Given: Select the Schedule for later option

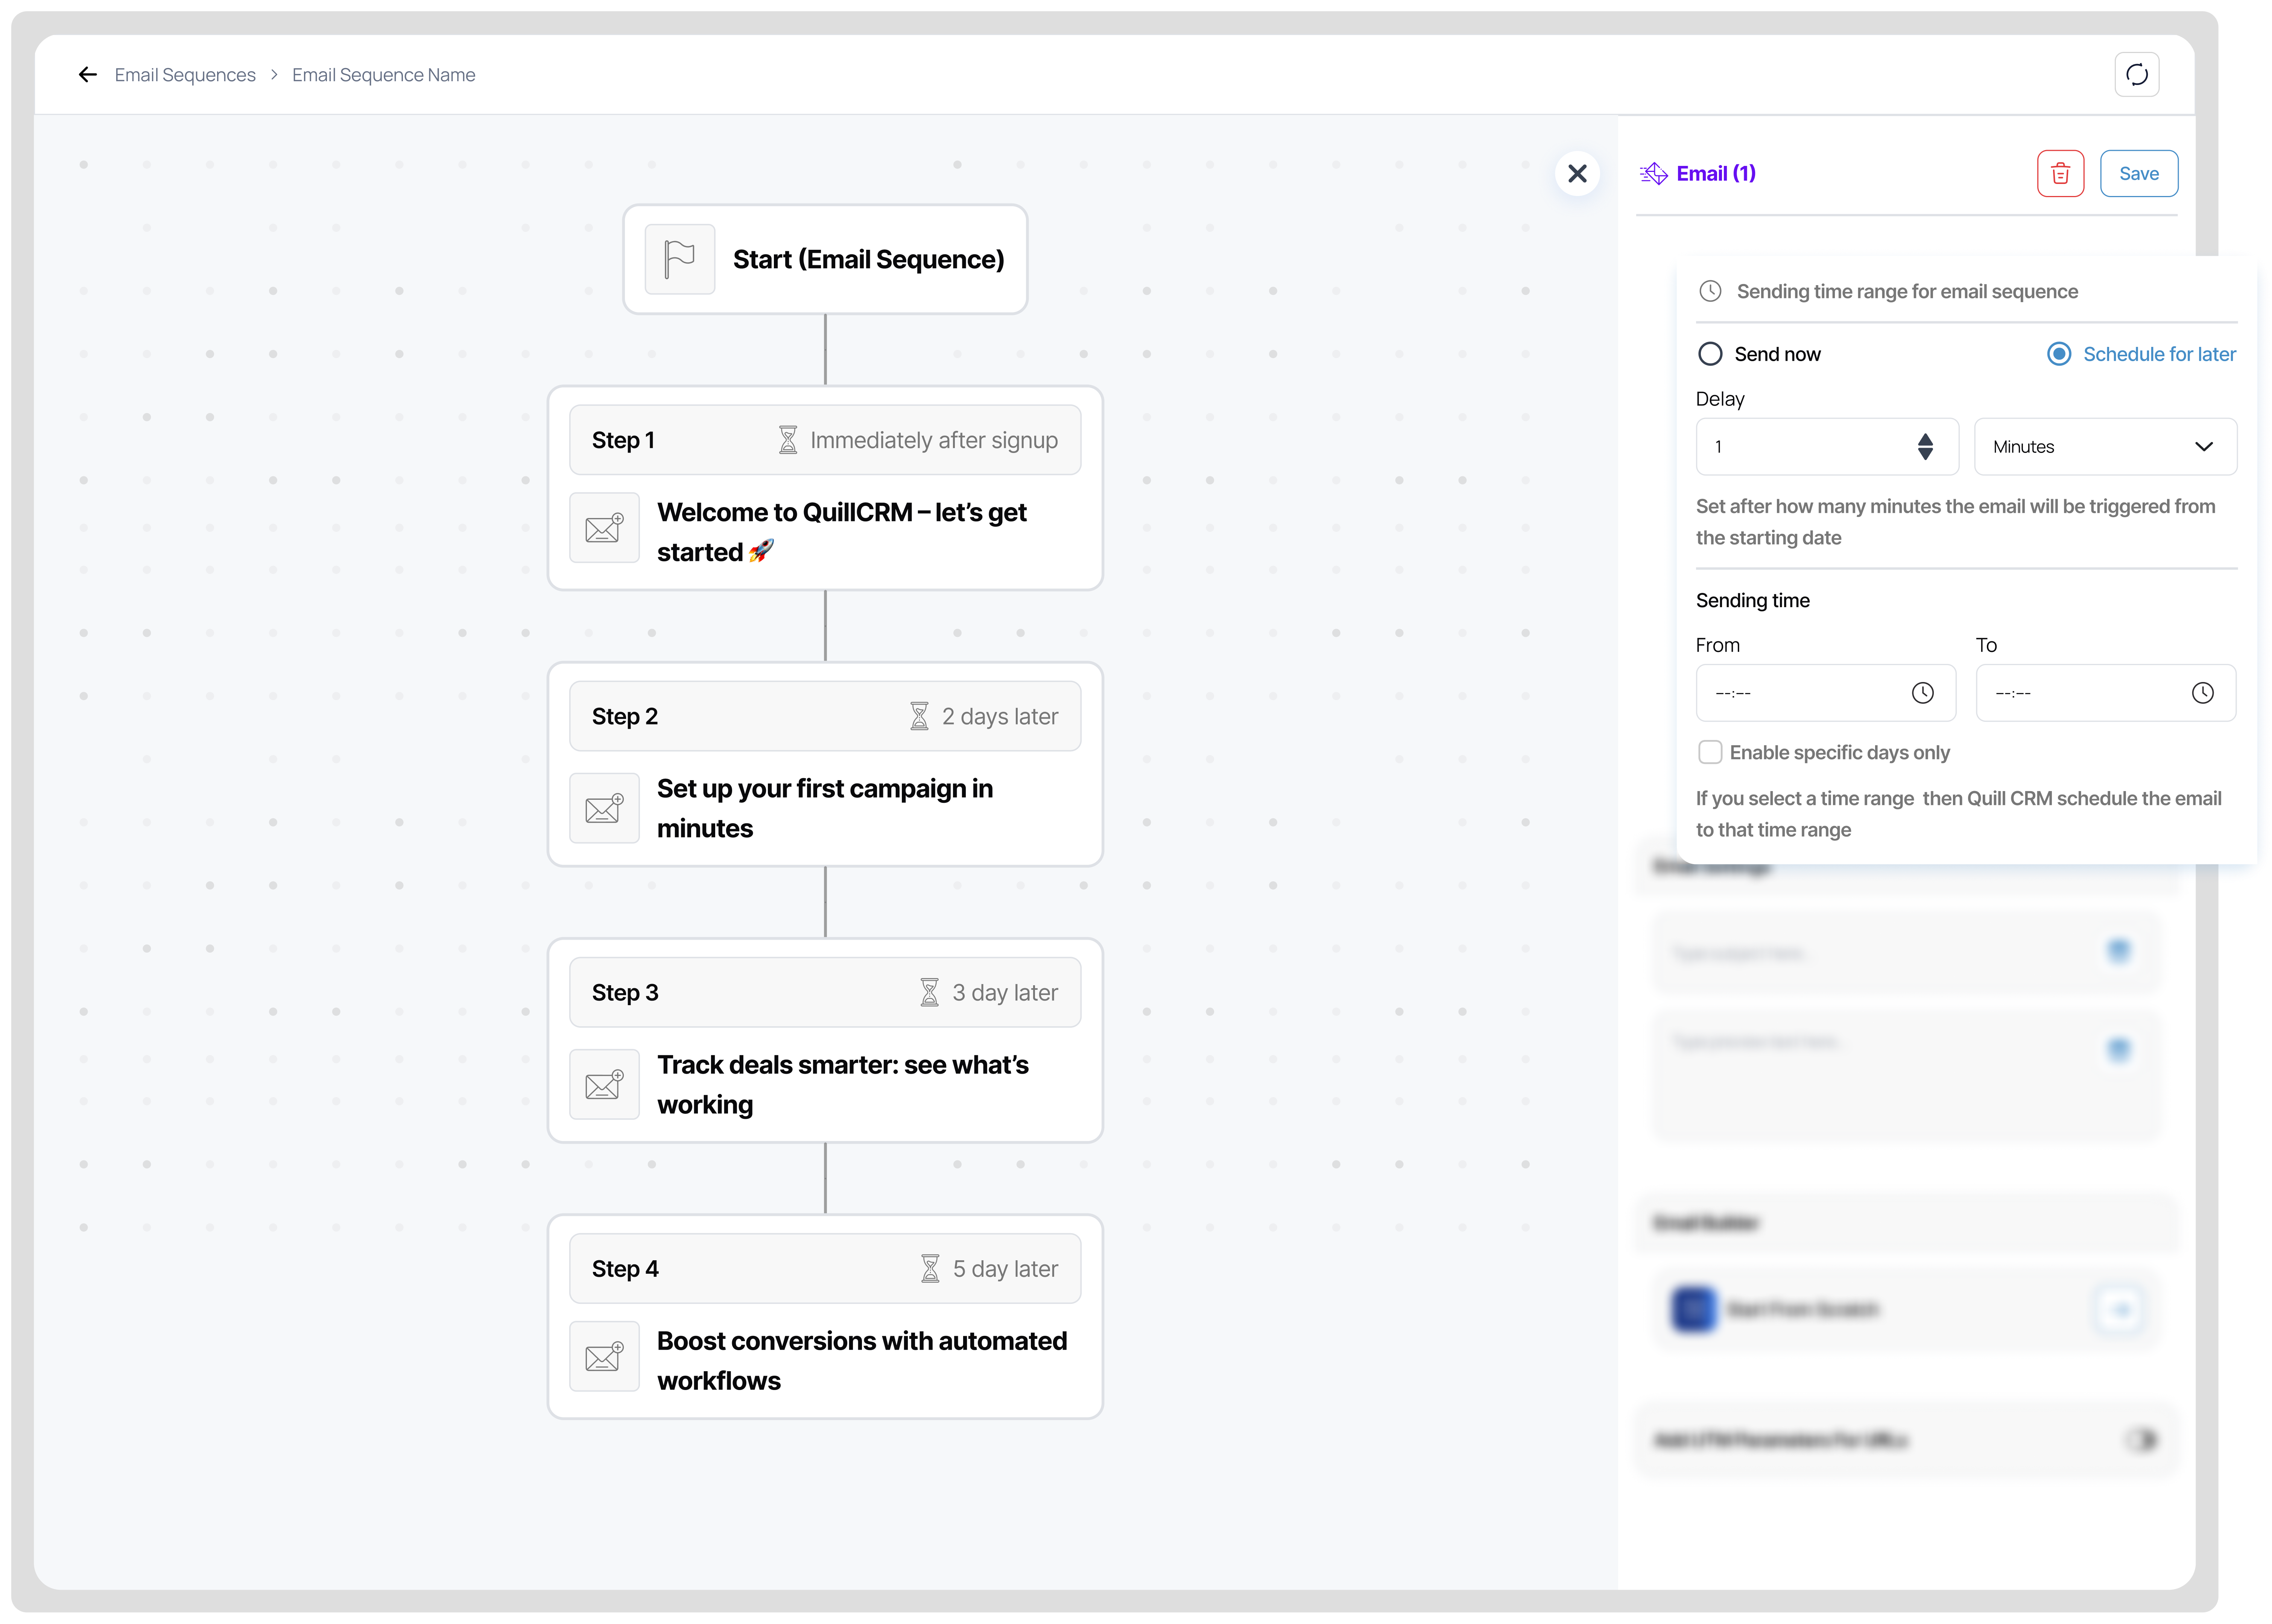Looking at the screenshot, I should (x=2058, y=353).
